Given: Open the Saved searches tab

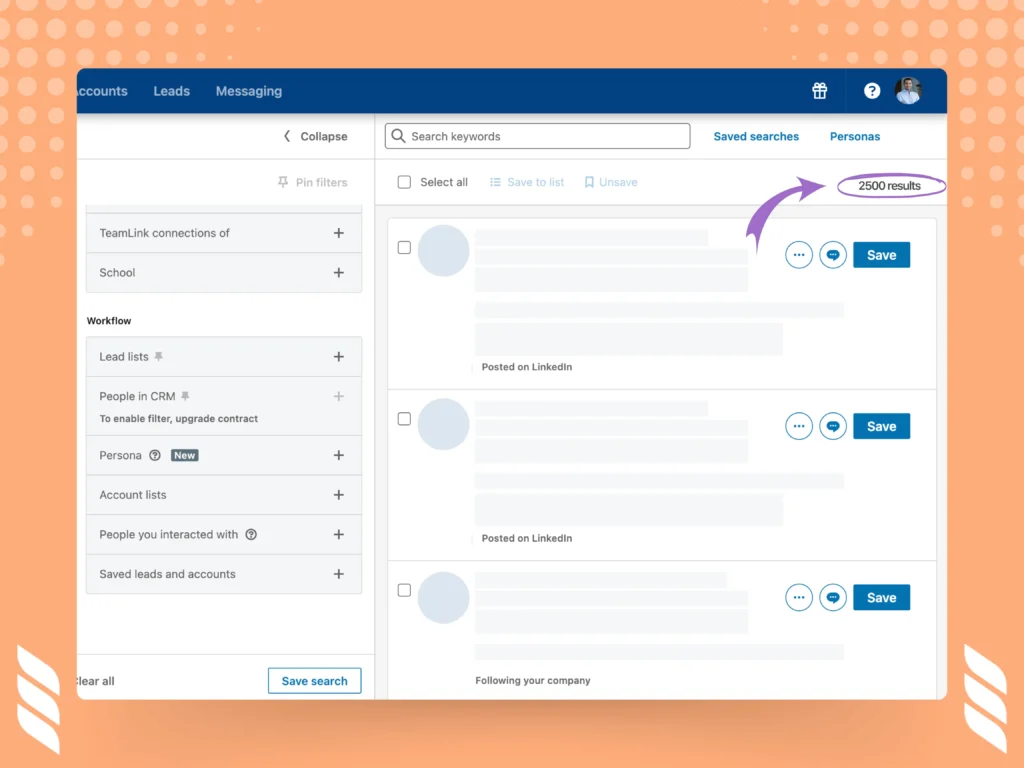Looking at the screenshot, I should coord(756,136).
